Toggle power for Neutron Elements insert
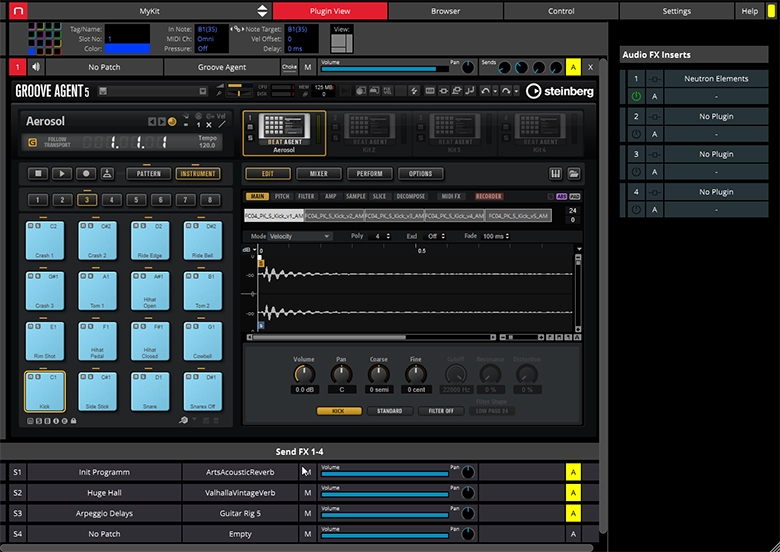The image size is (780, 552). pyautogui.click(x=635, y=97)
